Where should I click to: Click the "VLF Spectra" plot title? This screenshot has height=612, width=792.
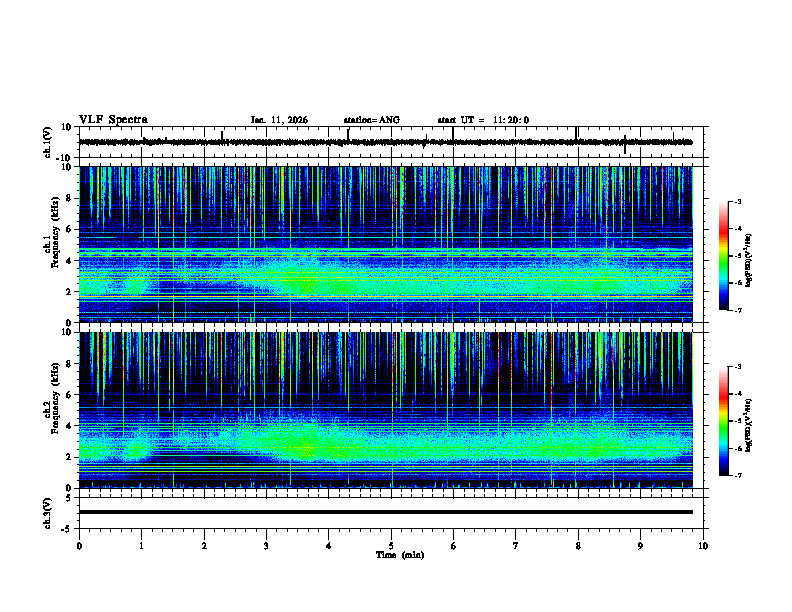113,120
